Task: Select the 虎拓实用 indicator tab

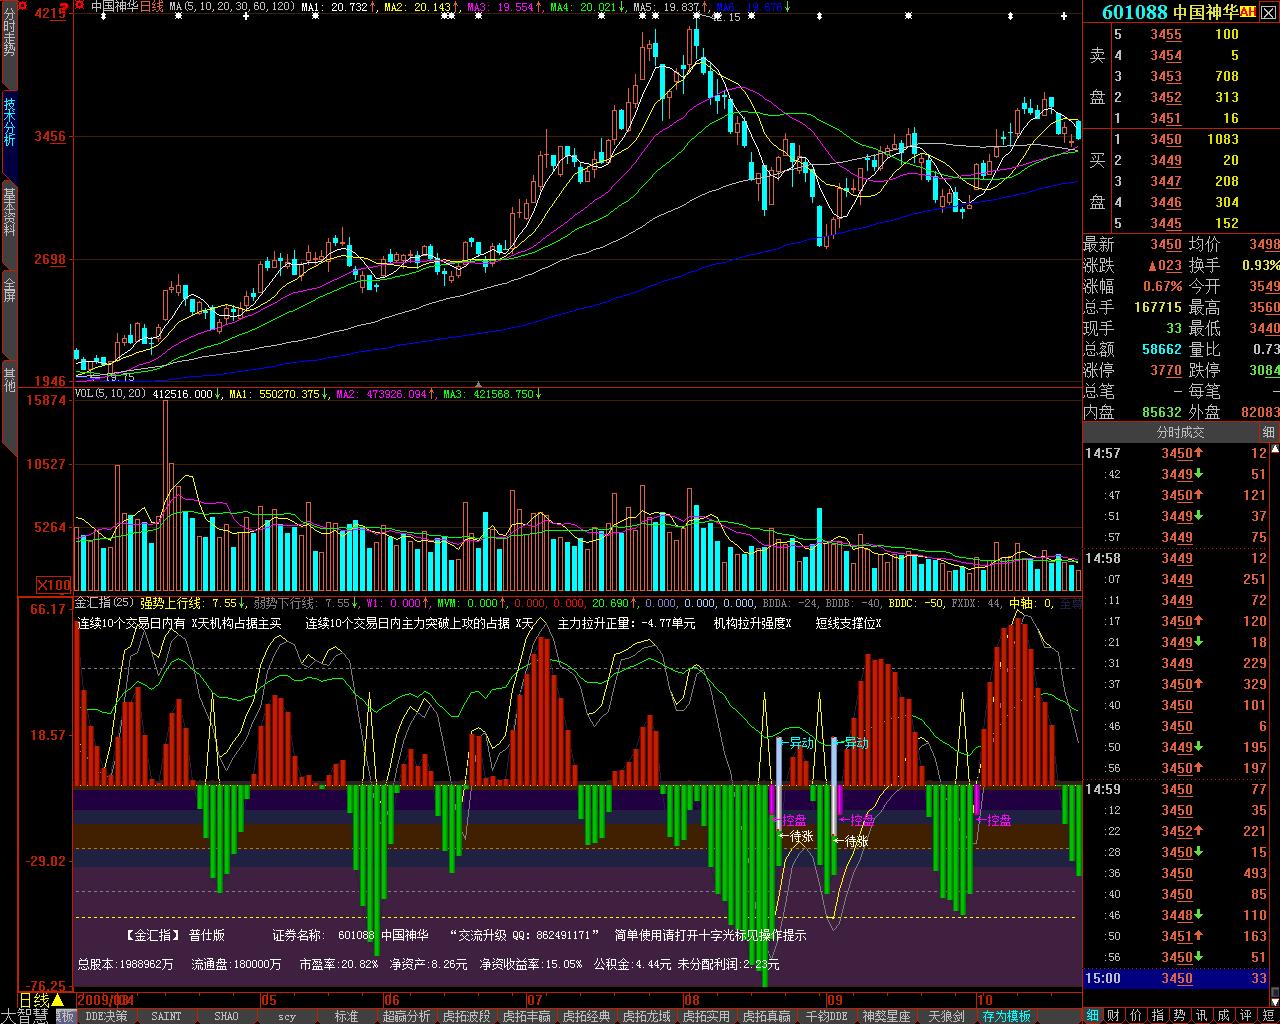Action: 706,1016
